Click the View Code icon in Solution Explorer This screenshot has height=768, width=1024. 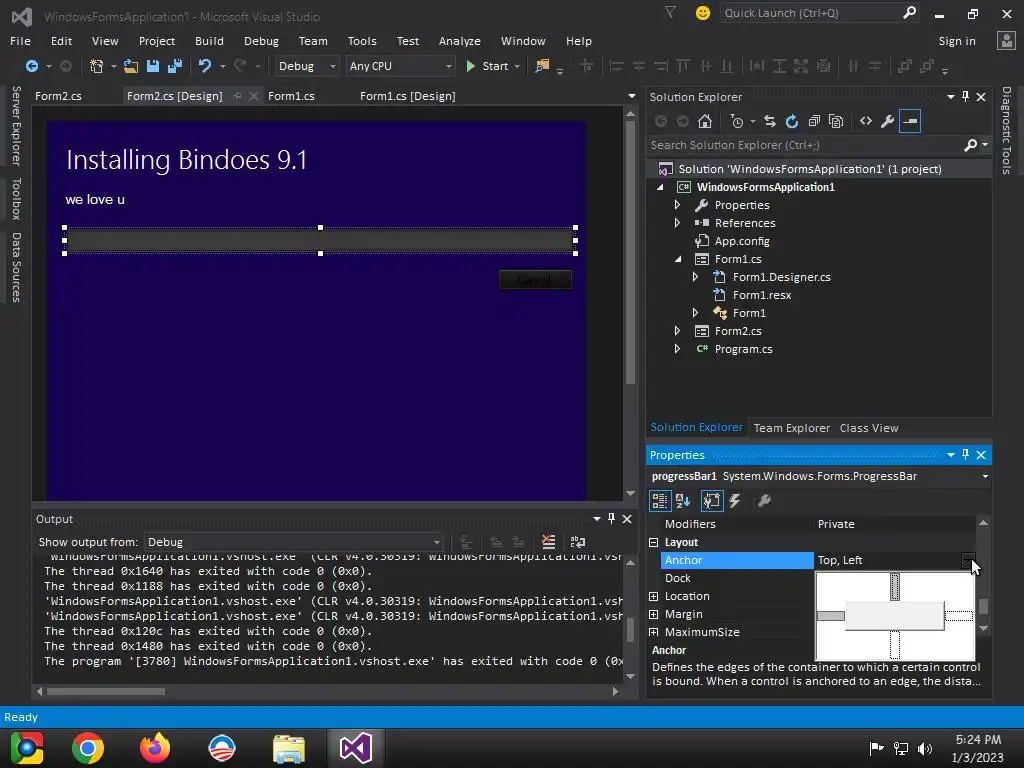(x=866, y=121)
